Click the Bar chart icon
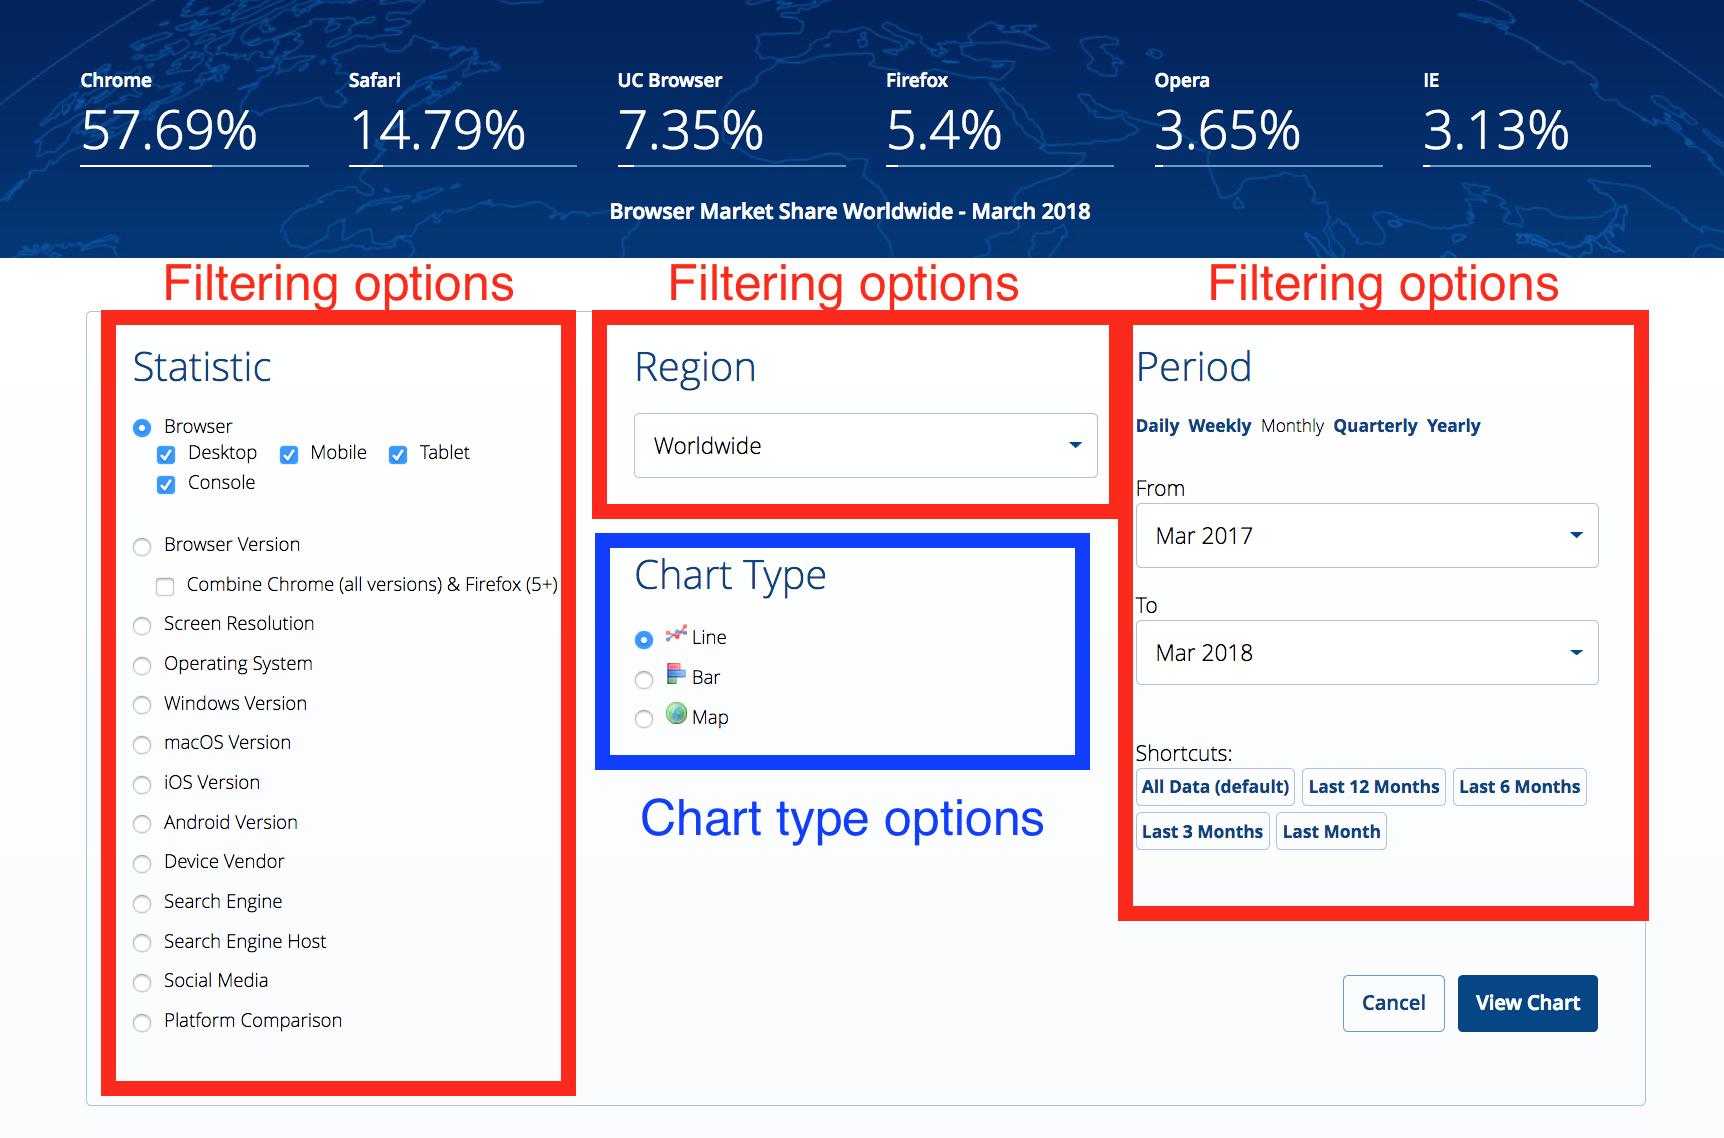Viewport: 1724px width, 1138px height. [x=676, y=674]
